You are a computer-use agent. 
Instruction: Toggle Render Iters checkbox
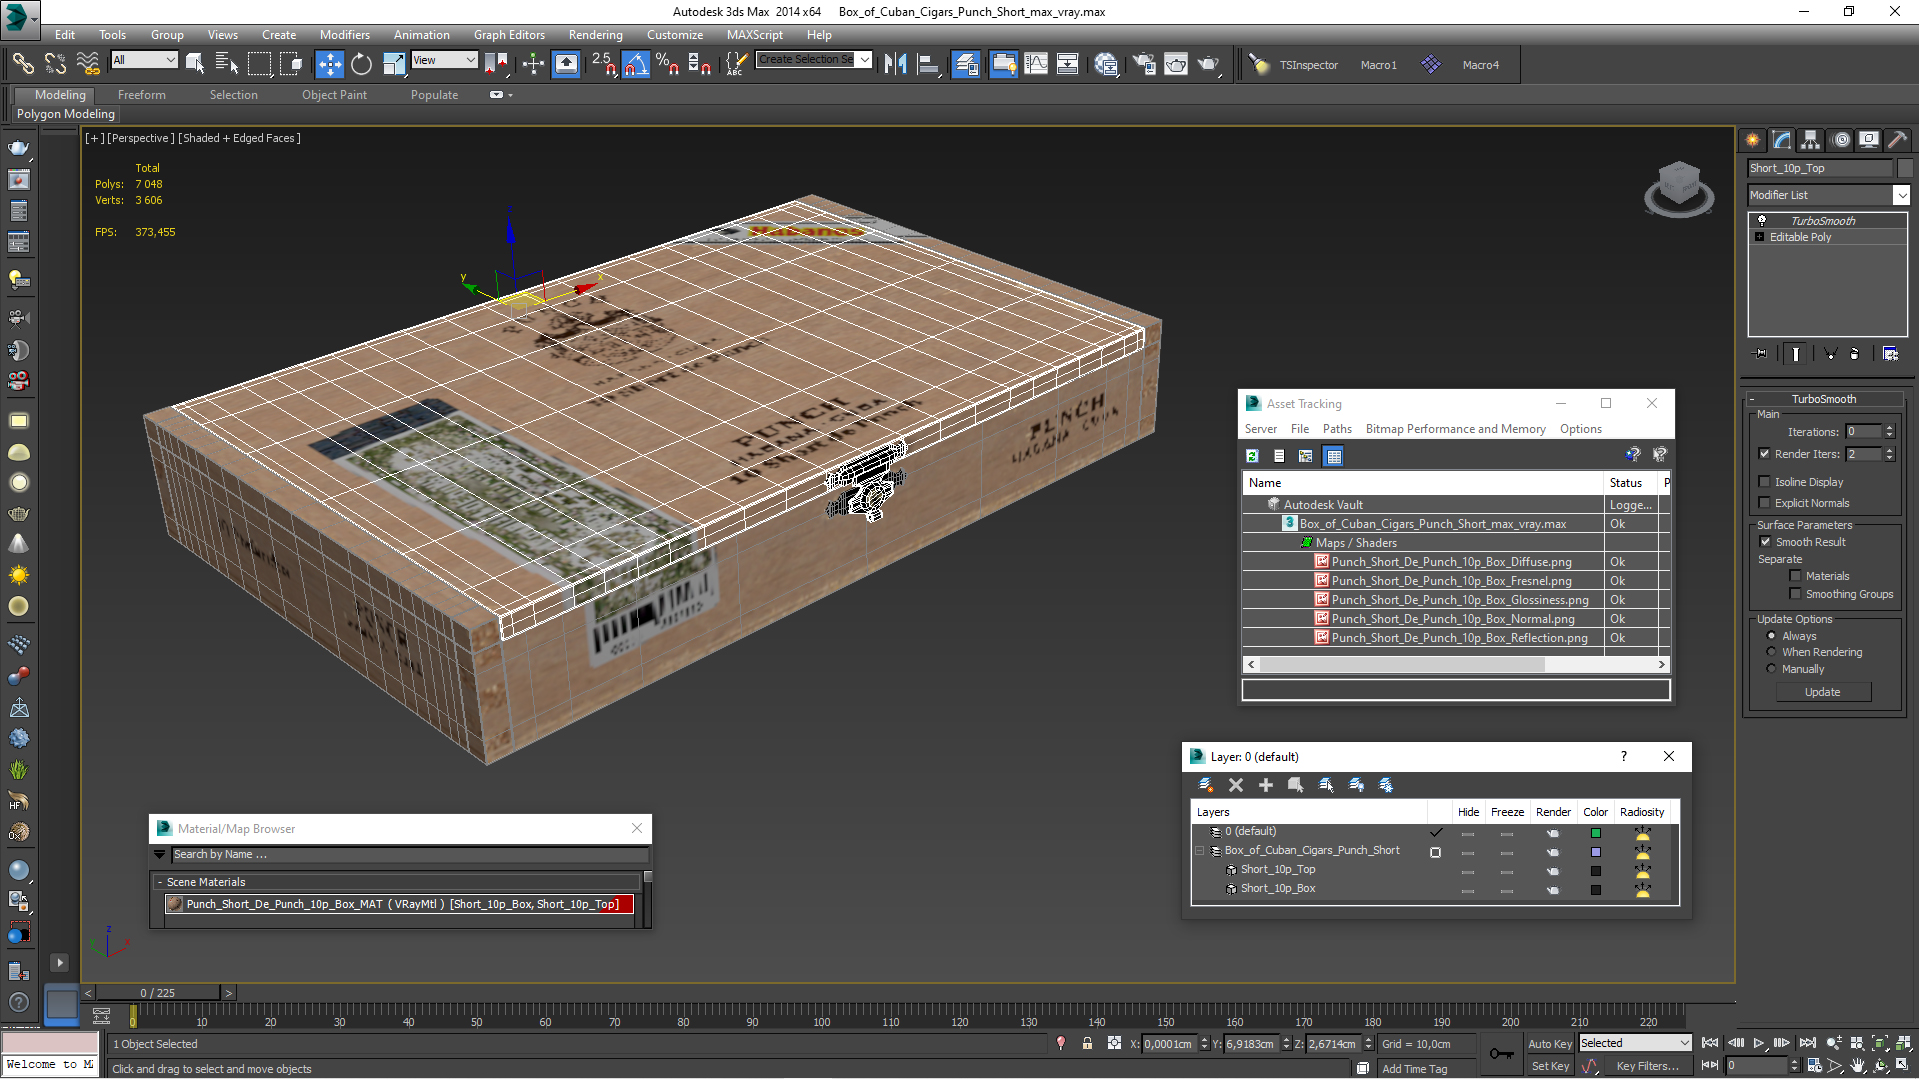[1765, 453]
